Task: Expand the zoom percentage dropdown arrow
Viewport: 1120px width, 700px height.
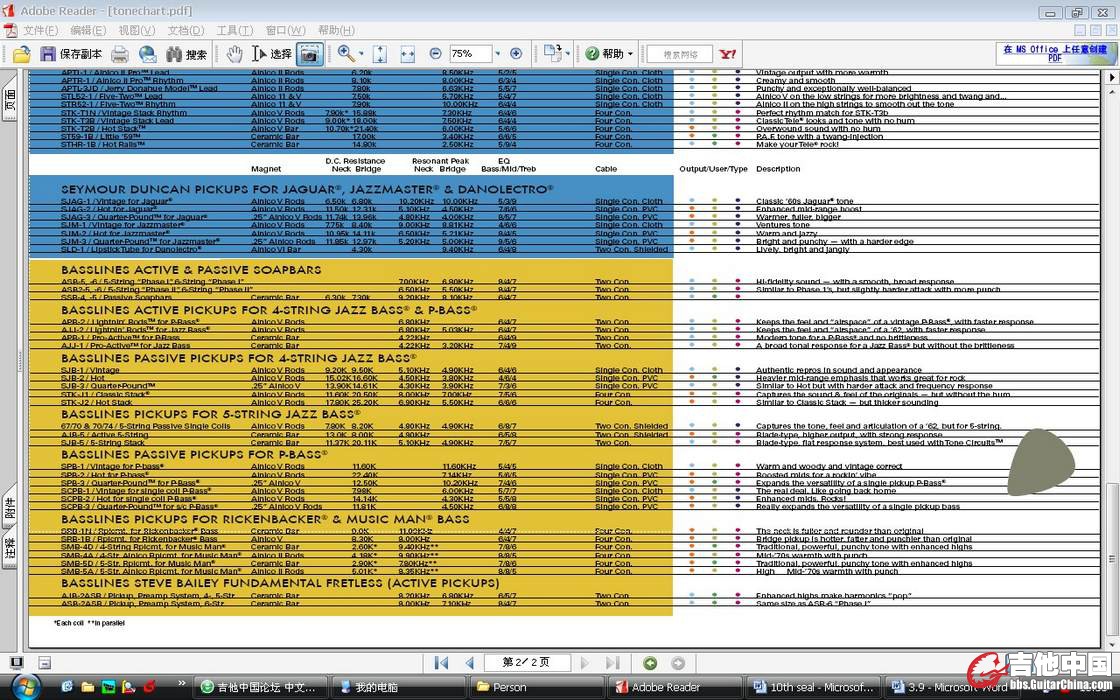Action: coord(498,54)
